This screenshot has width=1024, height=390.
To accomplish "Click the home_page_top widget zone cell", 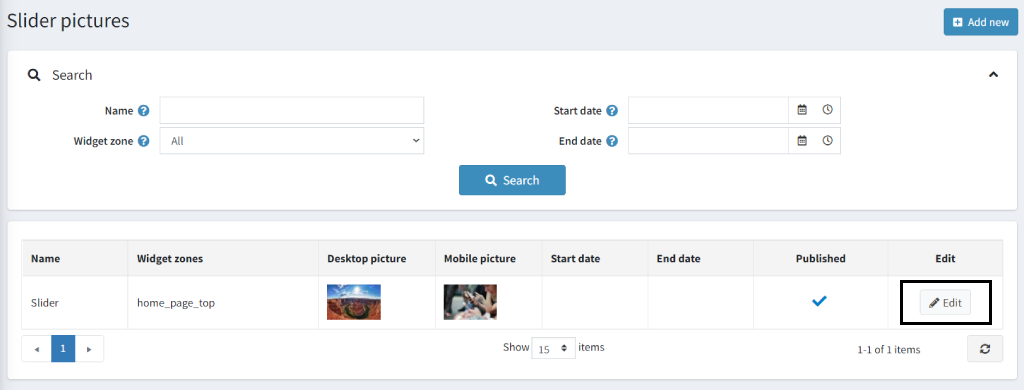I will pos(223,302).
